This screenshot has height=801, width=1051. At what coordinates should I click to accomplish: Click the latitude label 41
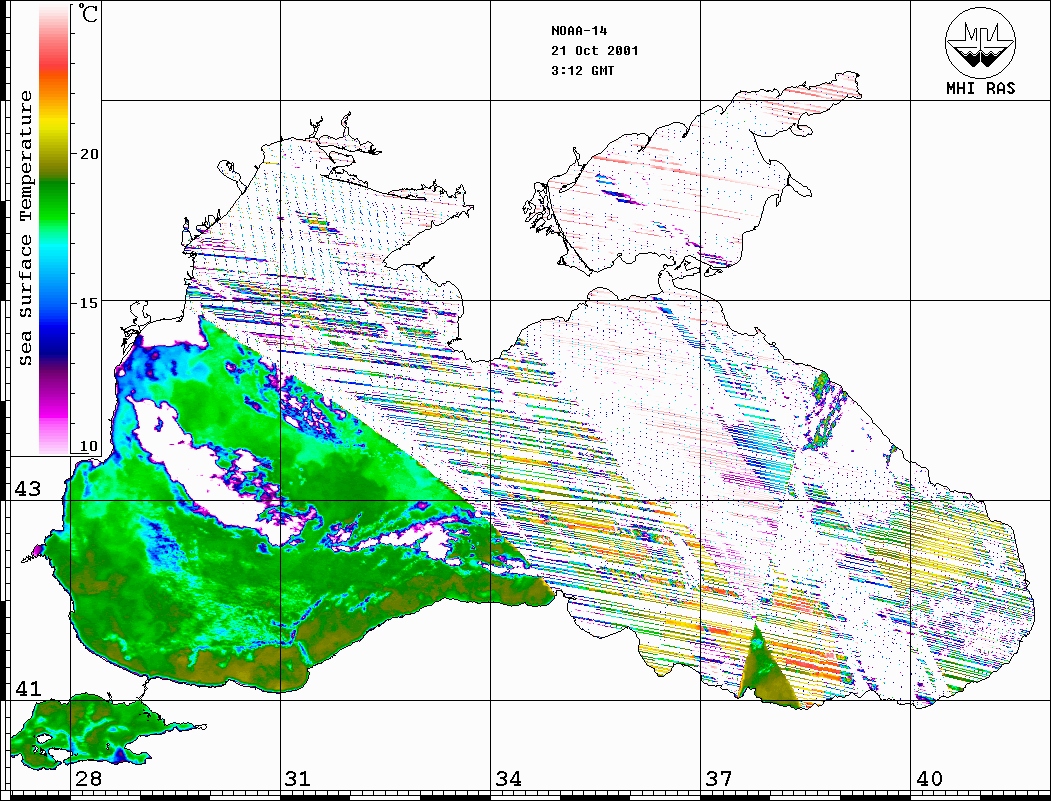27,688
